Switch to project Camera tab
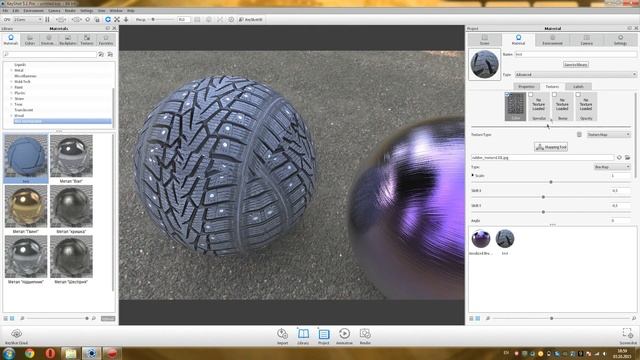 click(587, 40)
